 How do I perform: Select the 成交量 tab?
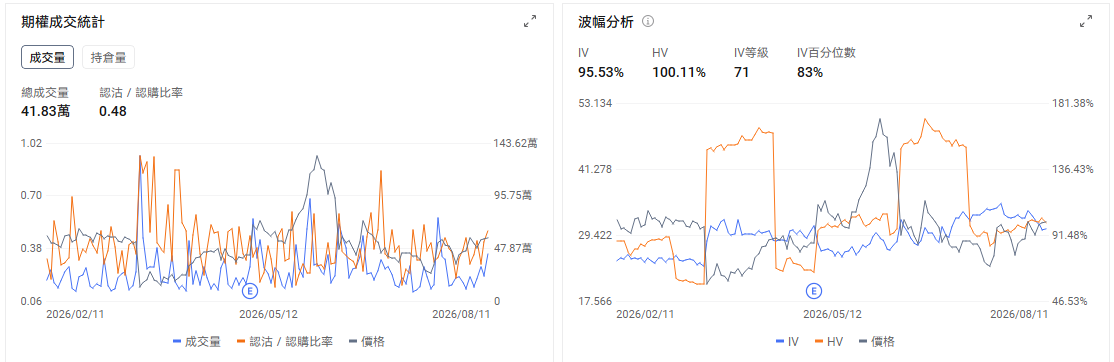pos(48,57)
